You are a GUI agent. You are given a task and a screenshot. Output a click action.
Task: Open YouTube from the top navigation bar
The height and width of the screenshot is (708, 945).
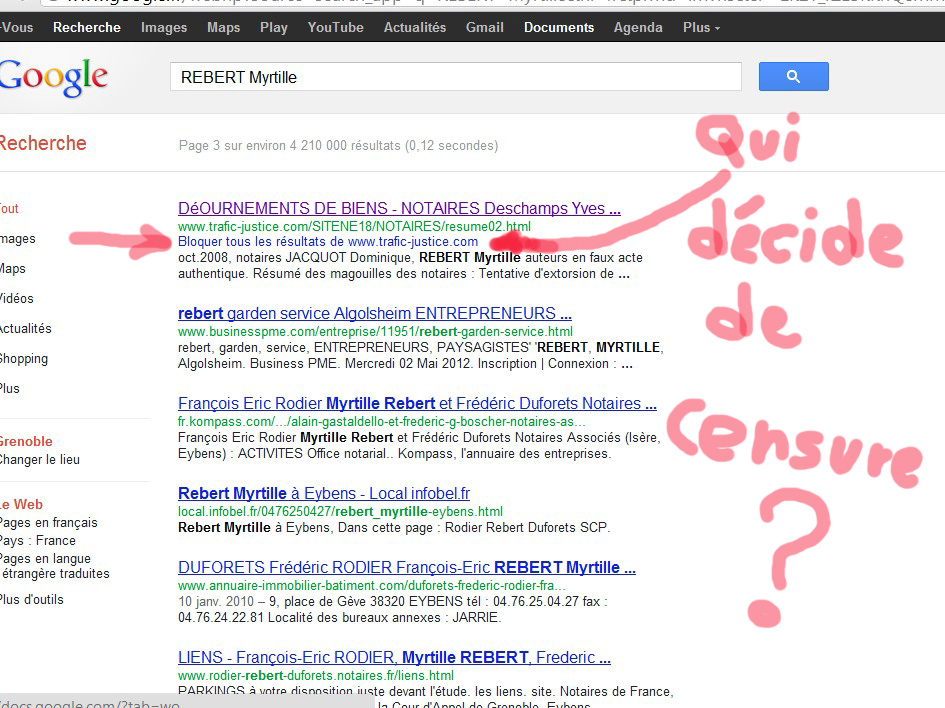(x=335, y=27)
